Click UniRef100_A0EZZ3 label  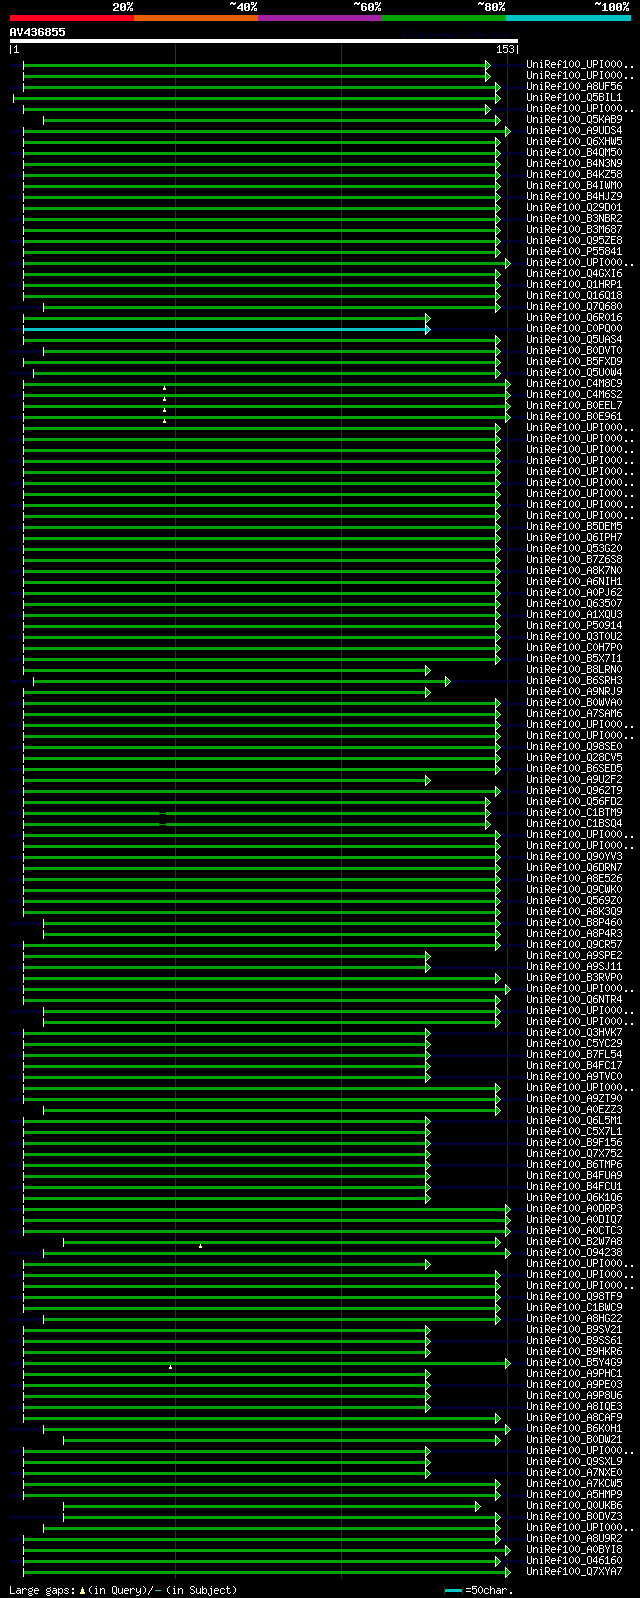pos(574,1110)
